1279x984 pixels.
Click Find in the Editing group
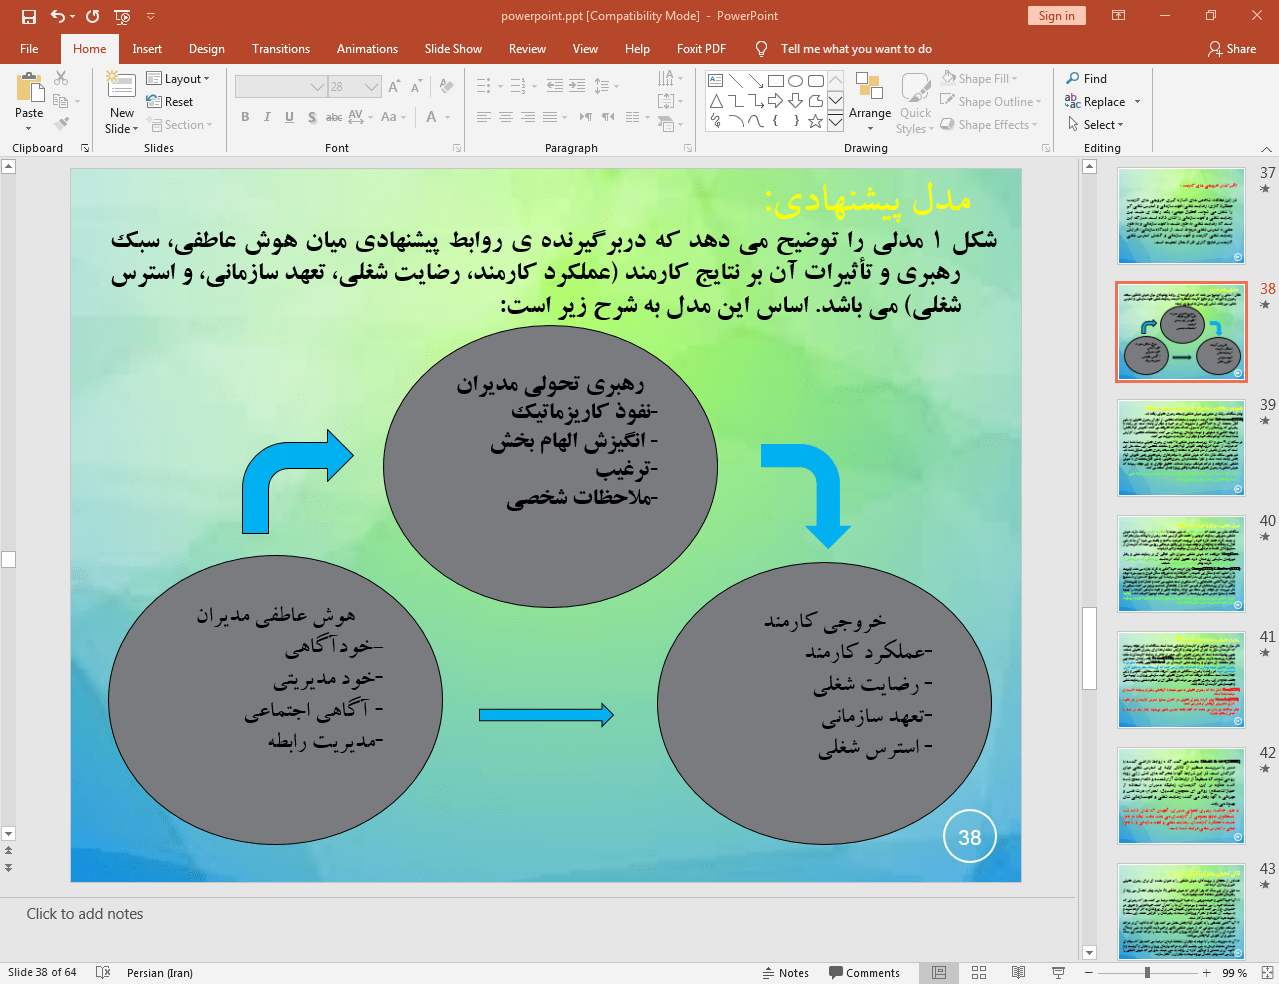click(x=1087, y=78)
